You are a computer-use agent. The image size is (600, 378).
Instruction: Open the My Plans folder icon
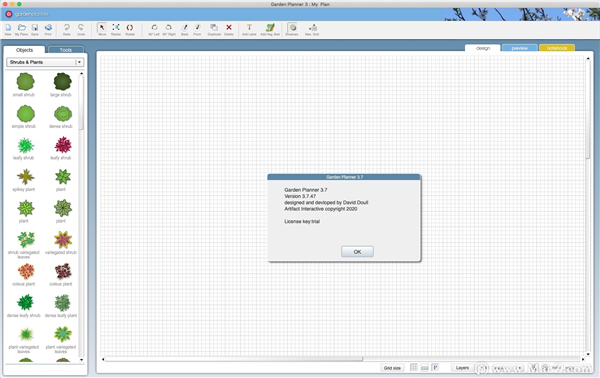pyautogui.click(x=22, y=29)
